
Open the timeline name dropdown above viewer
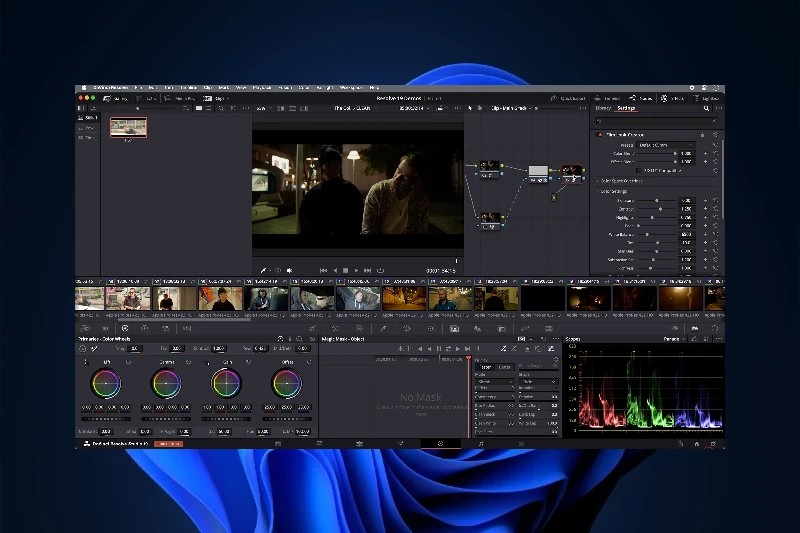click(355, 108)
